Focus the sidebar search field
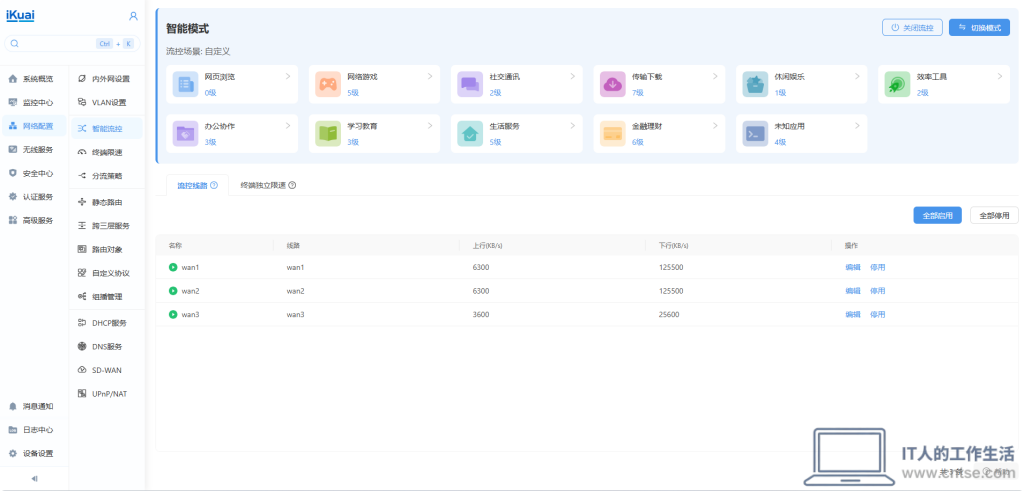The height and width of the screenshot is (491, 1024). 72,44
